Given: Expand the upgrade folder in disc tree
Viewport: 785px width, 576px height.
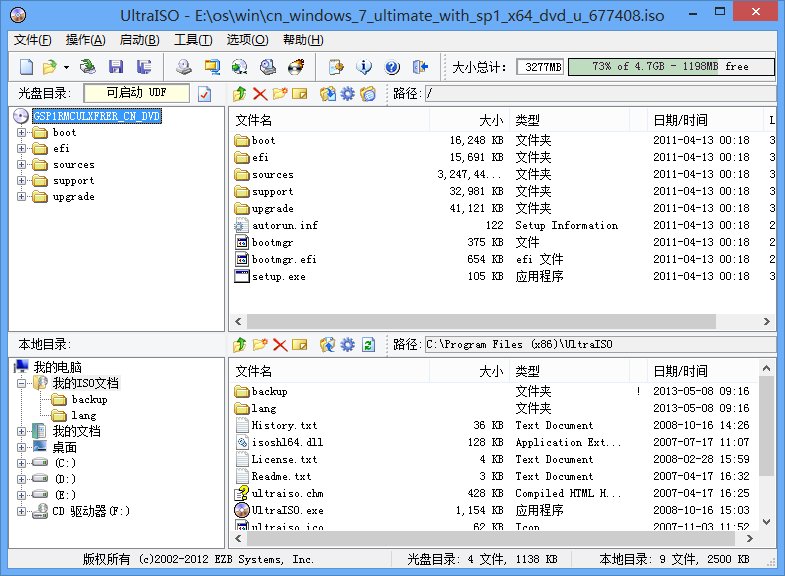Looking at the screenshot, I should 22,197.
